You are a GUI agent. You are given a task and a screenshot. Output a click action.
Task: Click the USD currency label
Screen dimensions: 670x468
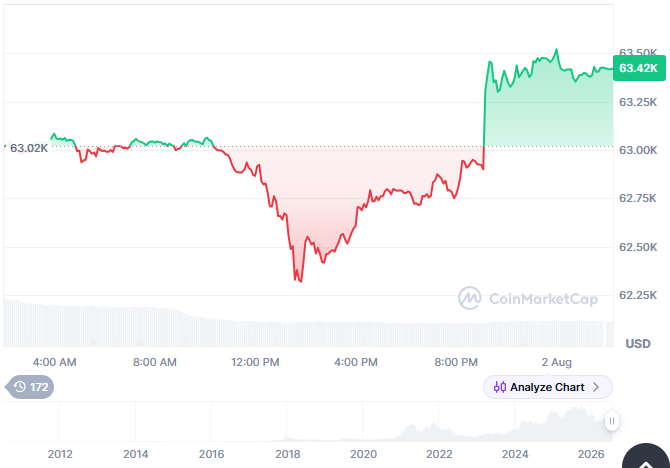pos(638,344)
